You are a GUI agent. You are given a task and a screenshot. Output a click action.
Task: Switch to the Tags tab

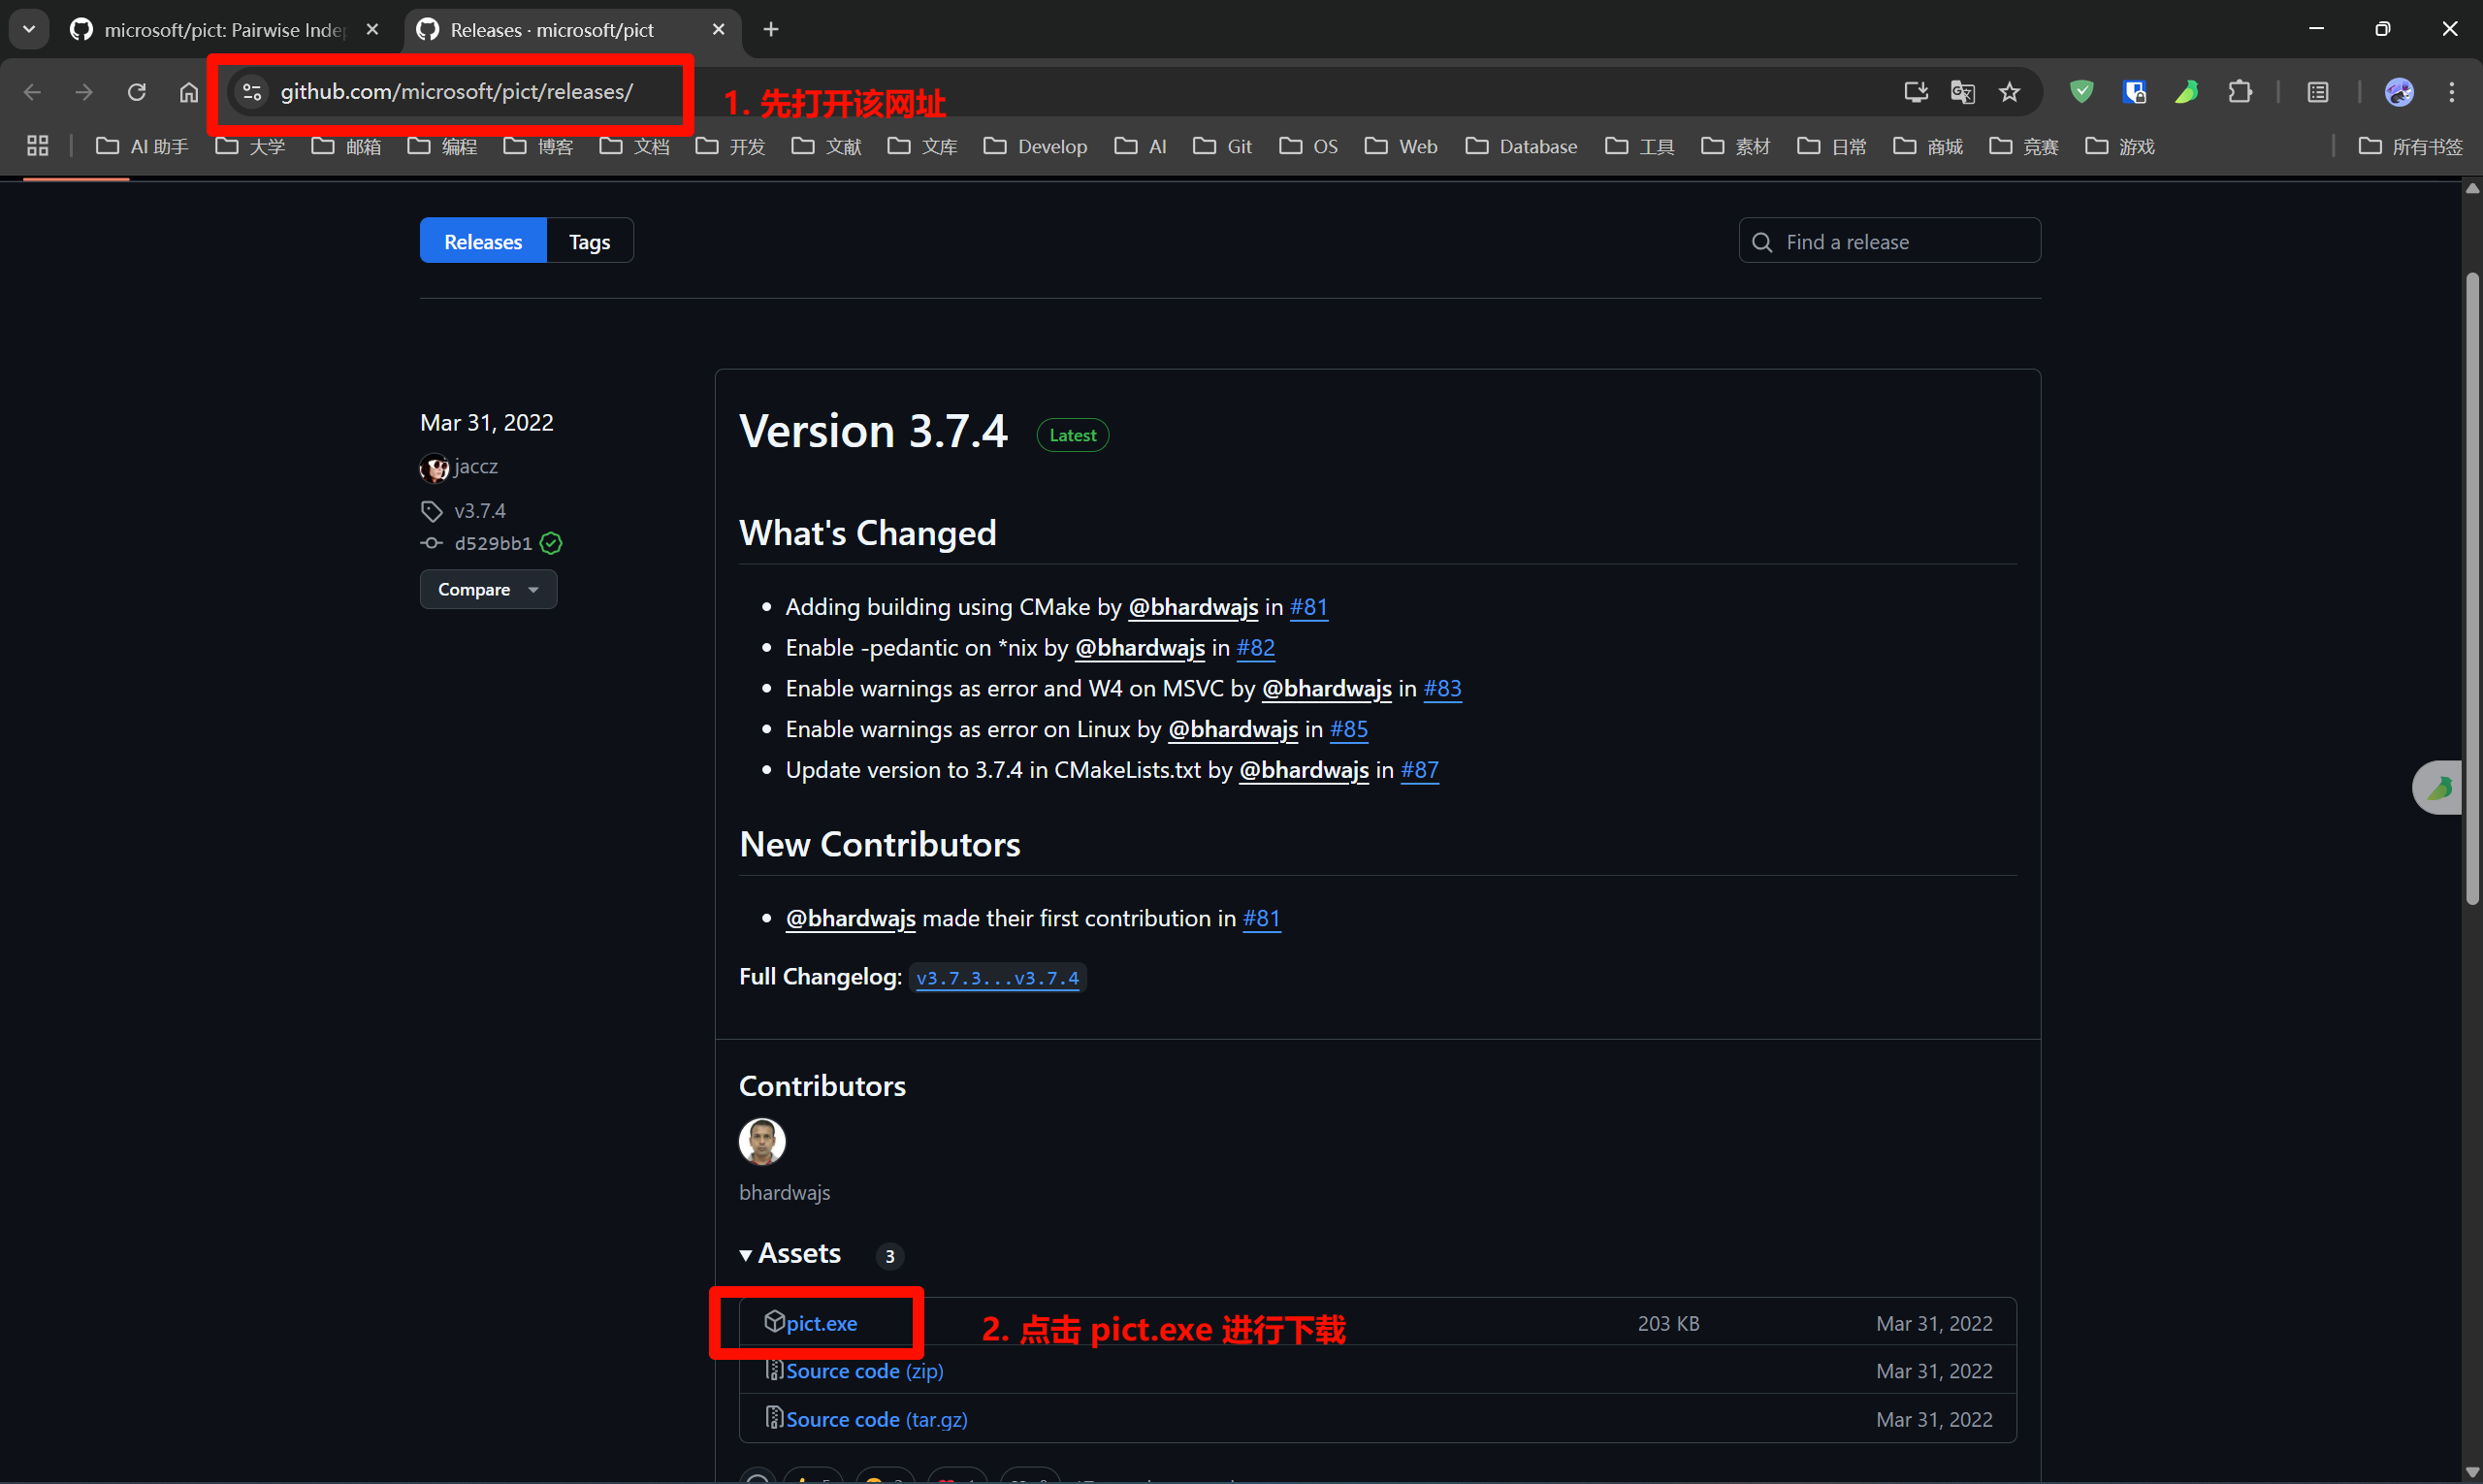pos(589,241)
